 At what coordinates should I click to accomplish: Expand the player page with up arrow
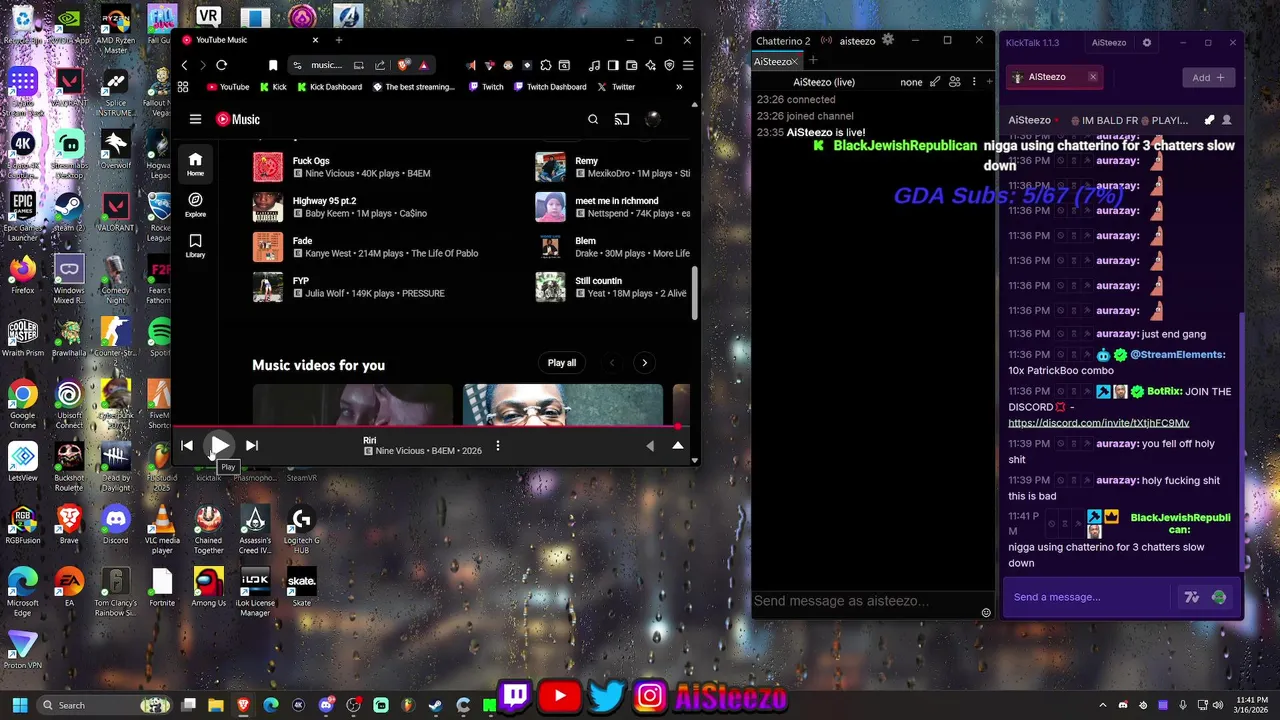[x=678, y=446]
